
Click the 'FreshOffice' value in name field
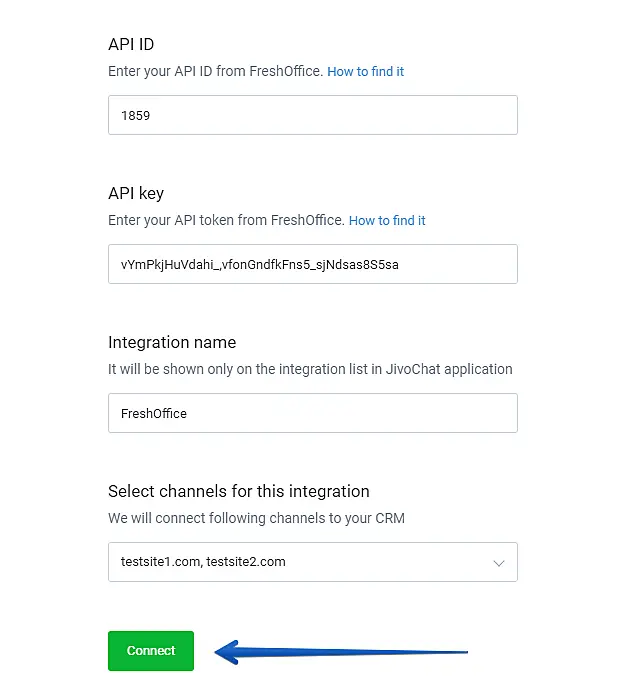tap(154, 413)
